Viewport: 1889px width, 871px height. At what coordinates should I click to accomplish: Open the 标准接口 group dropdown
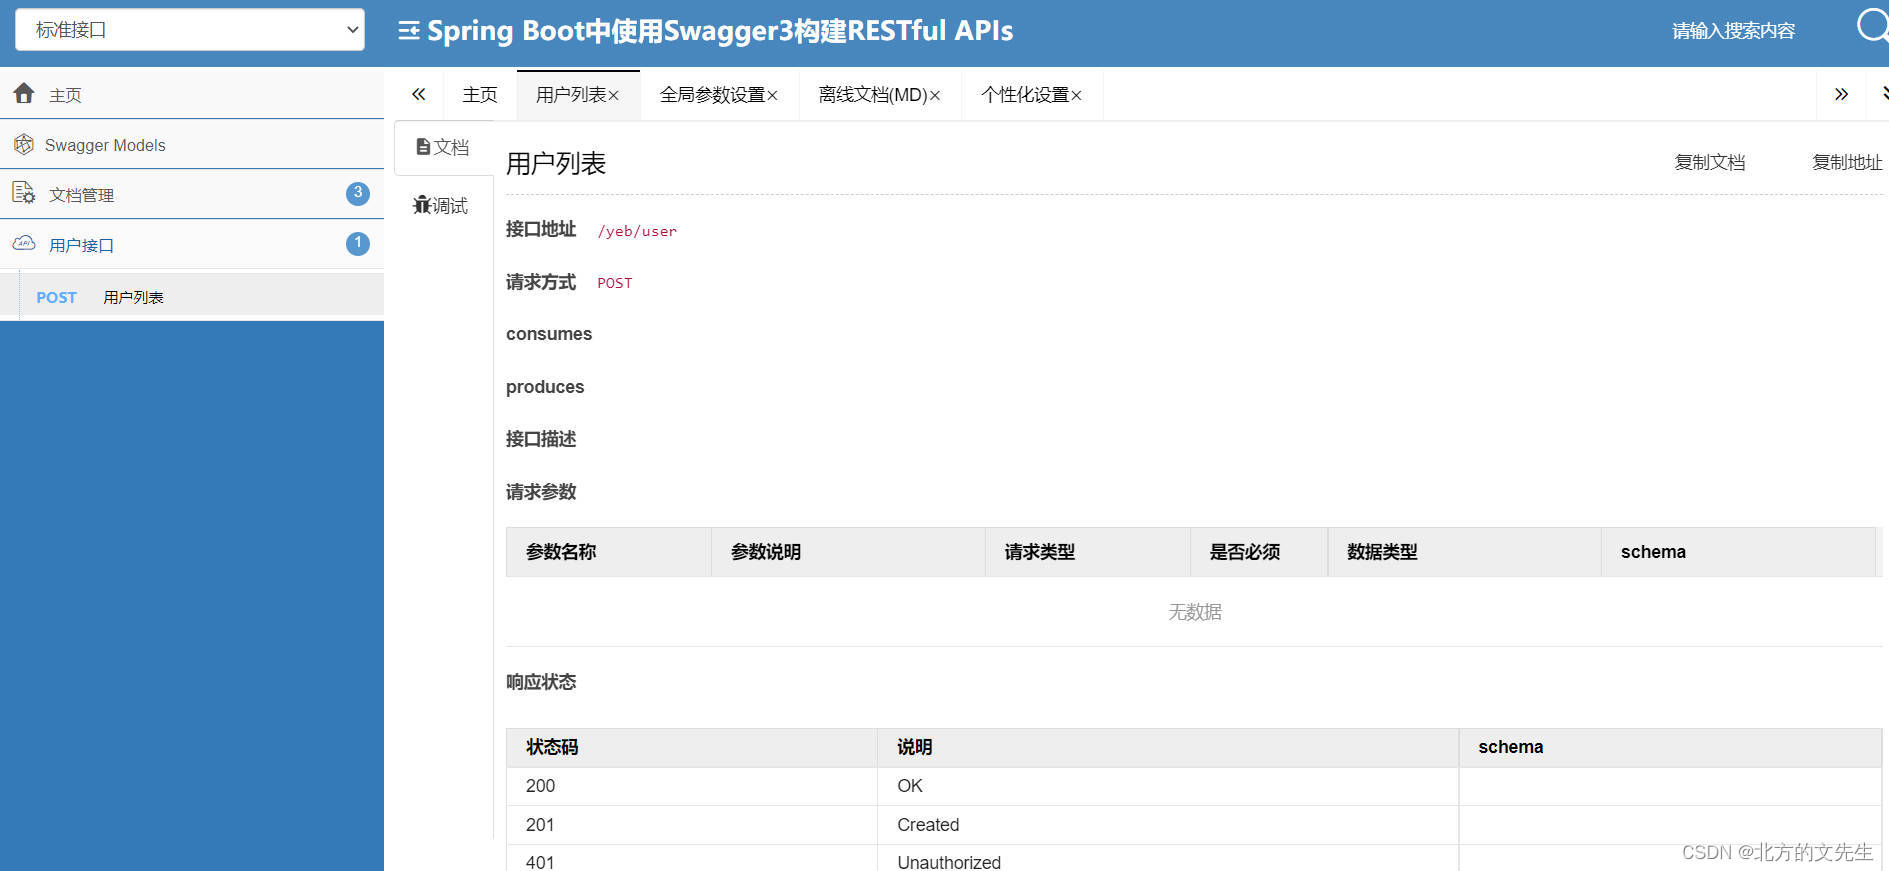[x=190, y=30]
